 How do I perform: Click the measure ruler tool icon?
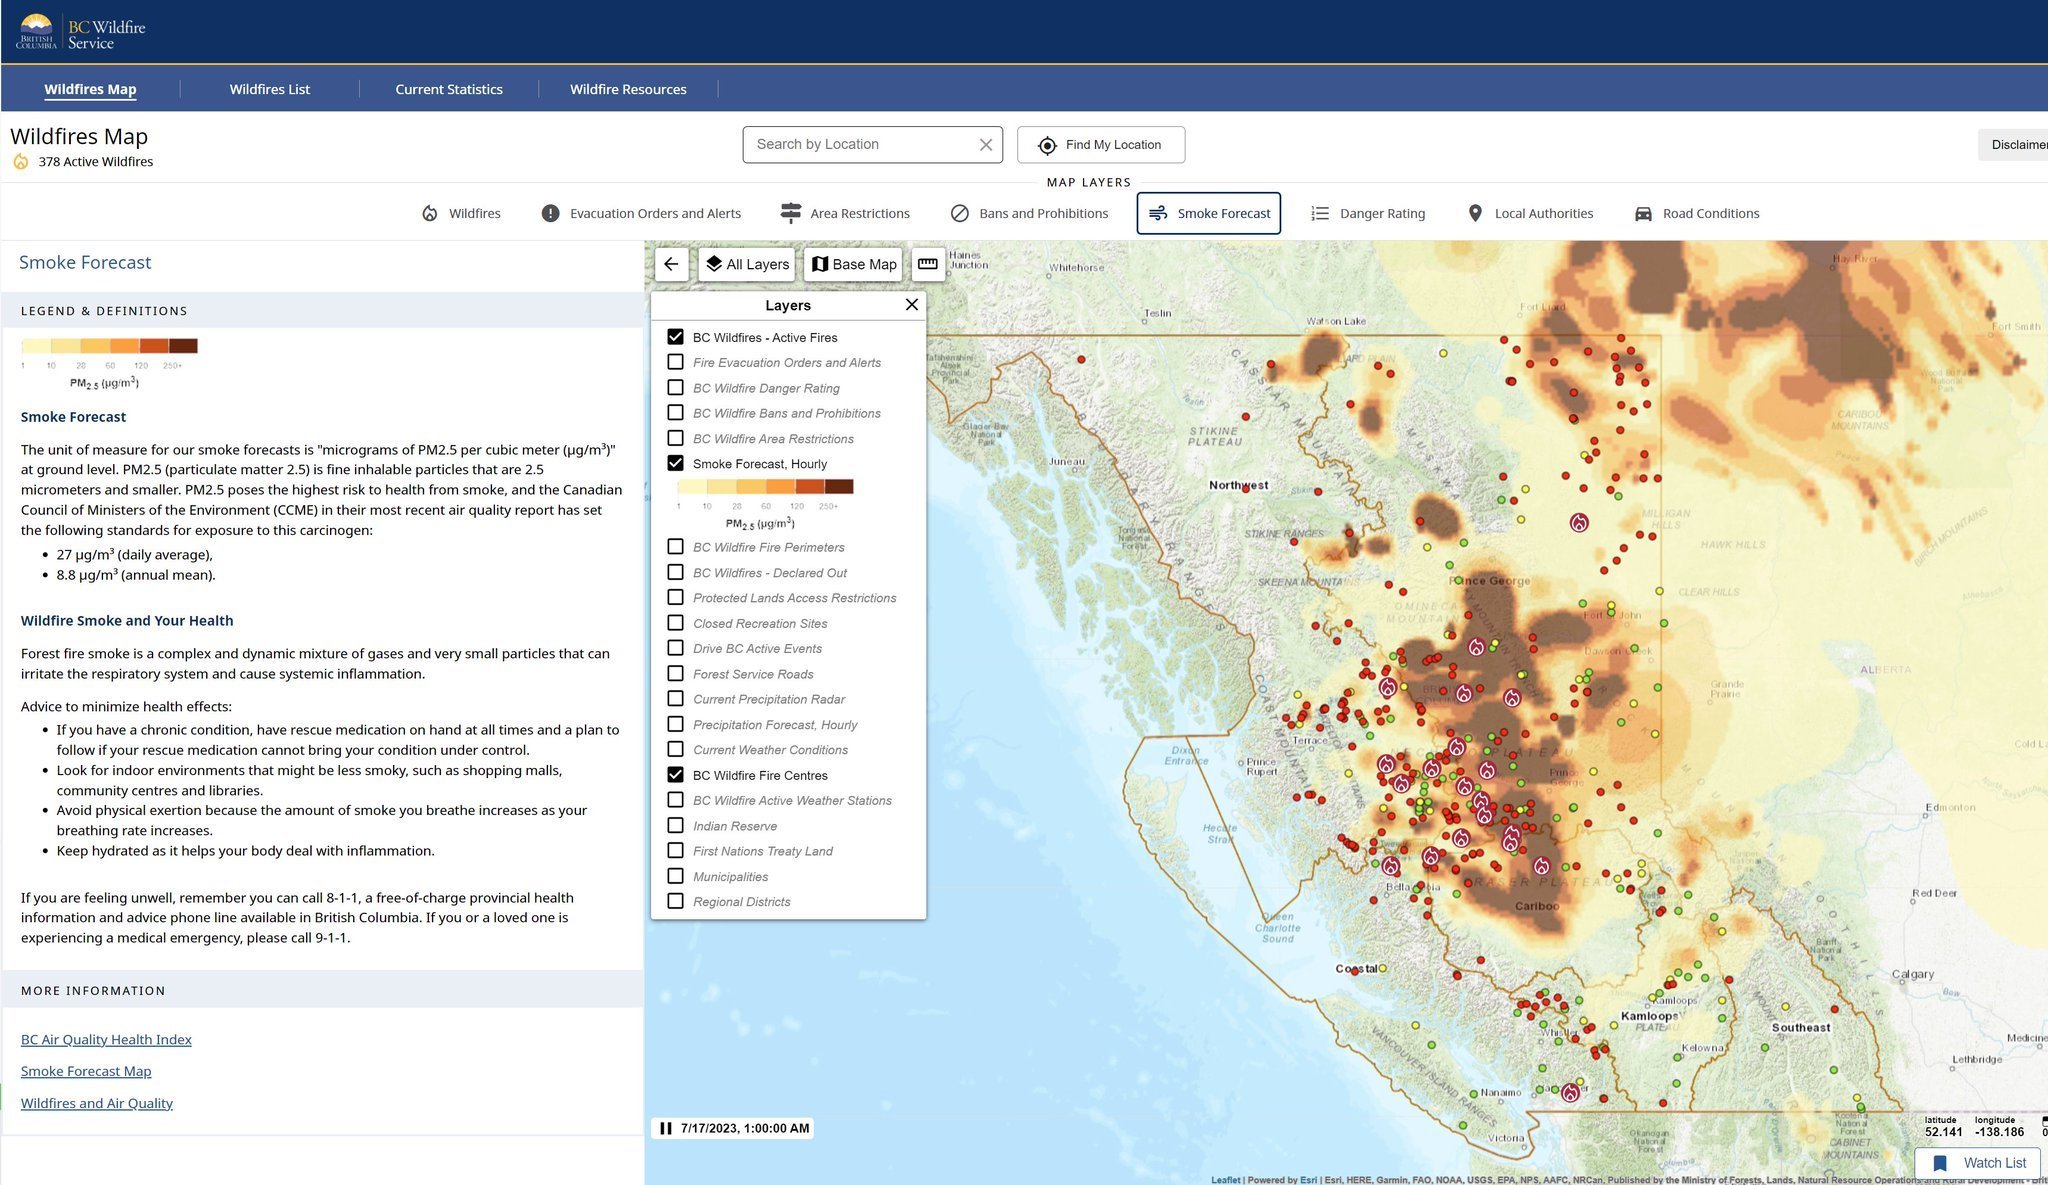928,264
